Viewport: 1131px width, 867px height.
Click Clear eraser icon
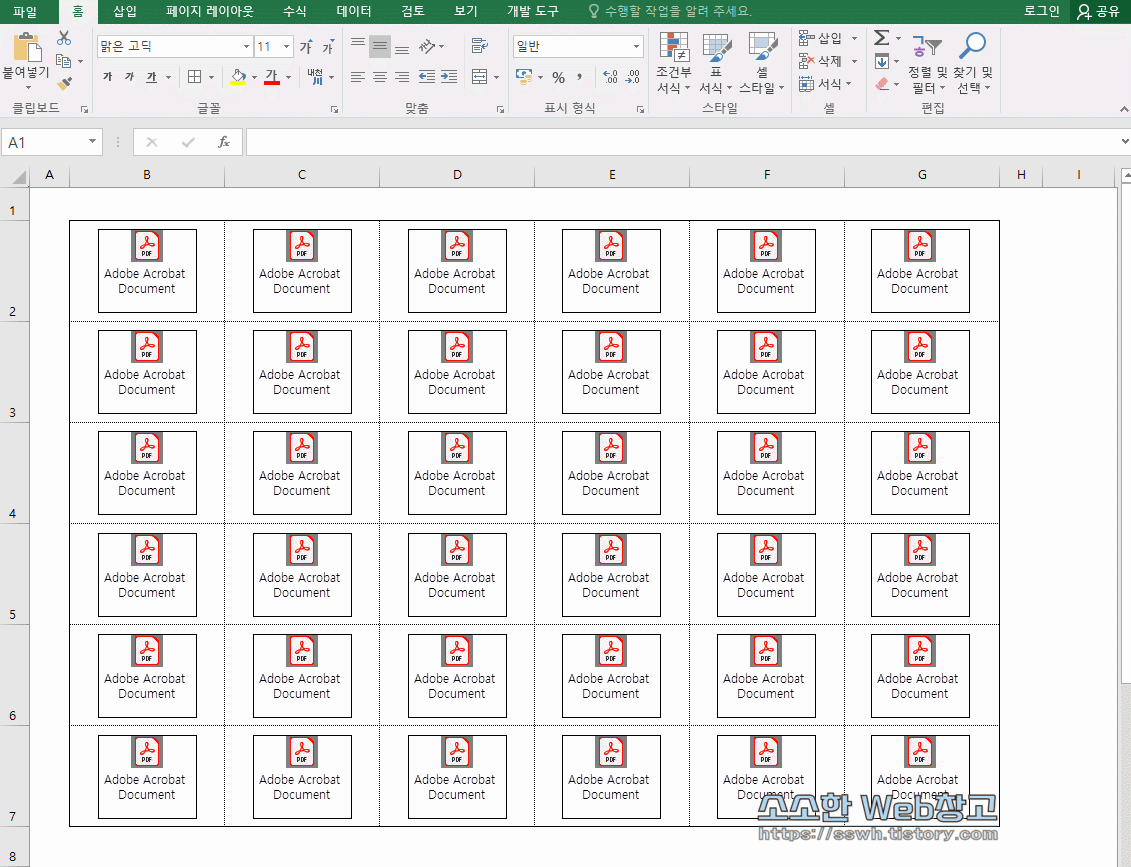(881, 84)
